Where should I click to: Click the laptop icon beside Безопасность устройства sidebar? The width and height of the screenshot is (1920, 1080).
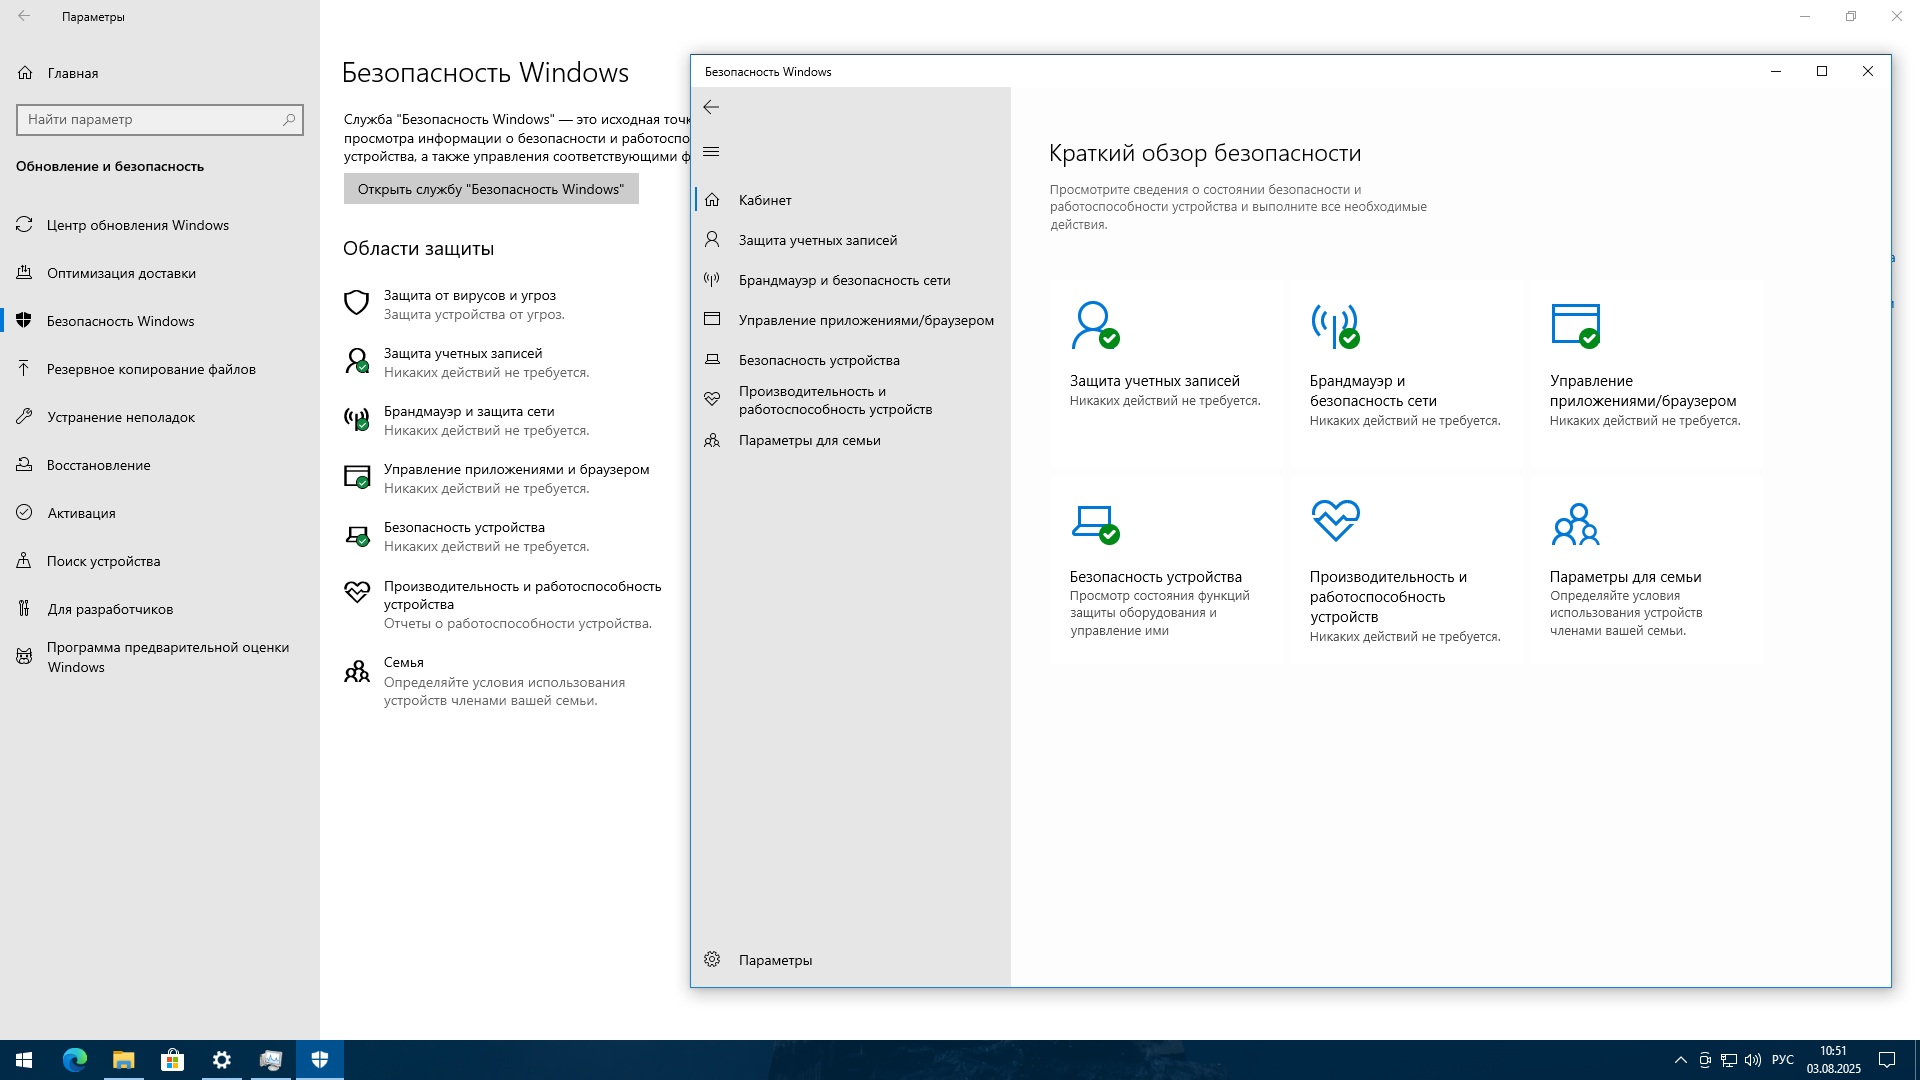[712, 359]
